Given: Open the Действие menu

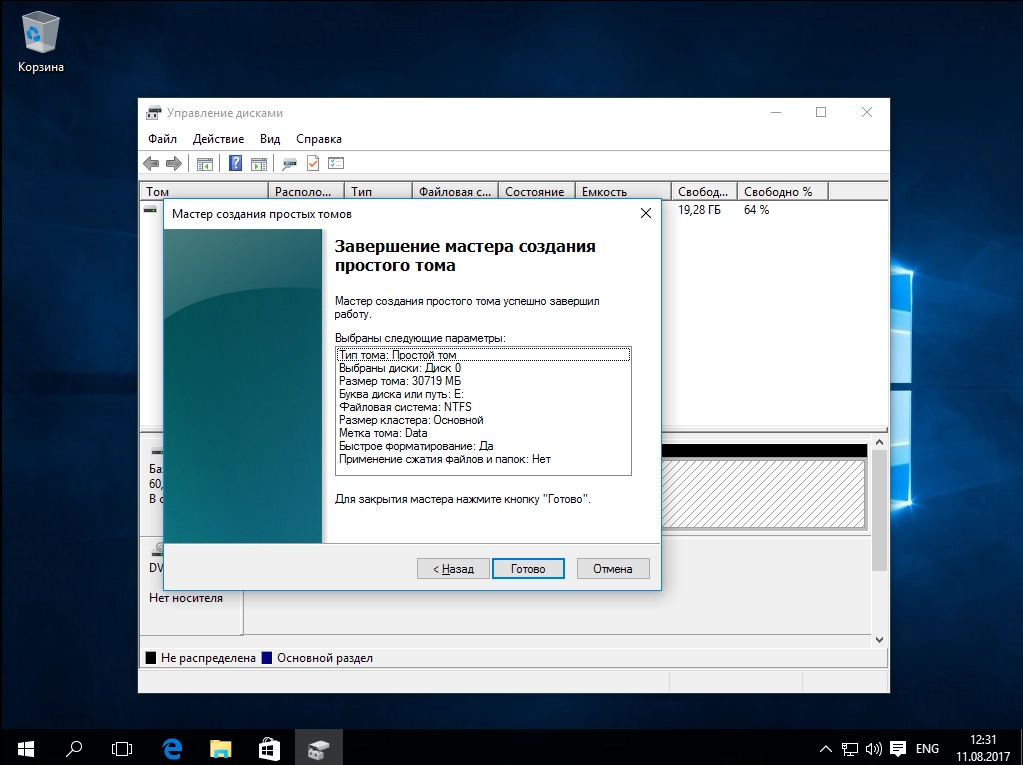Looking at the screenshot, I should (x=218, y=139).
